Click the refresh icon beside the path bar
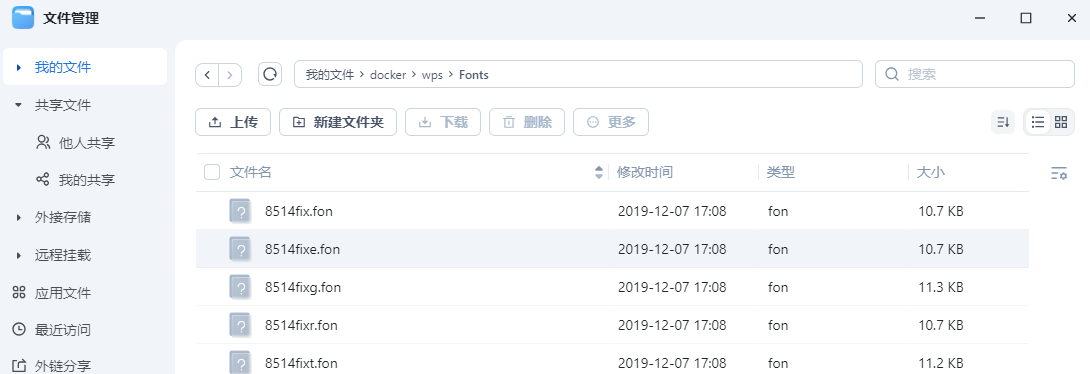 (x=270, y=74)
